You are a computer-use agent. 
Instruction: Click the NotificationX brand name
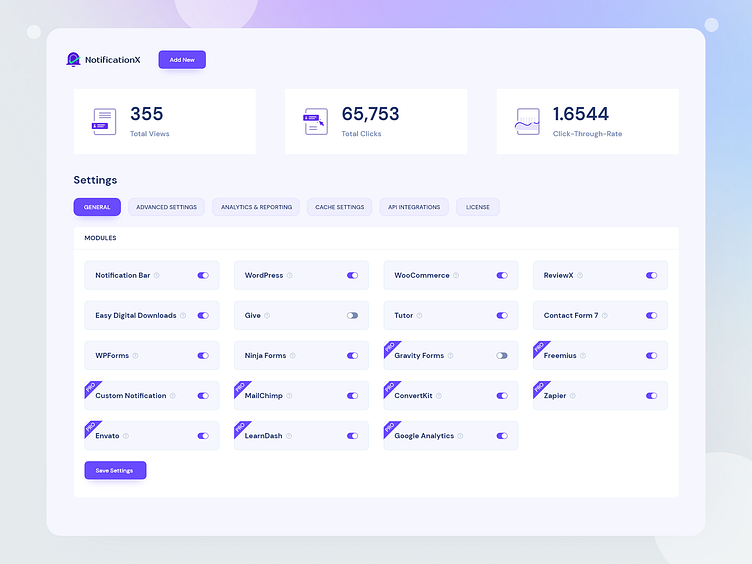coord(113,60)
